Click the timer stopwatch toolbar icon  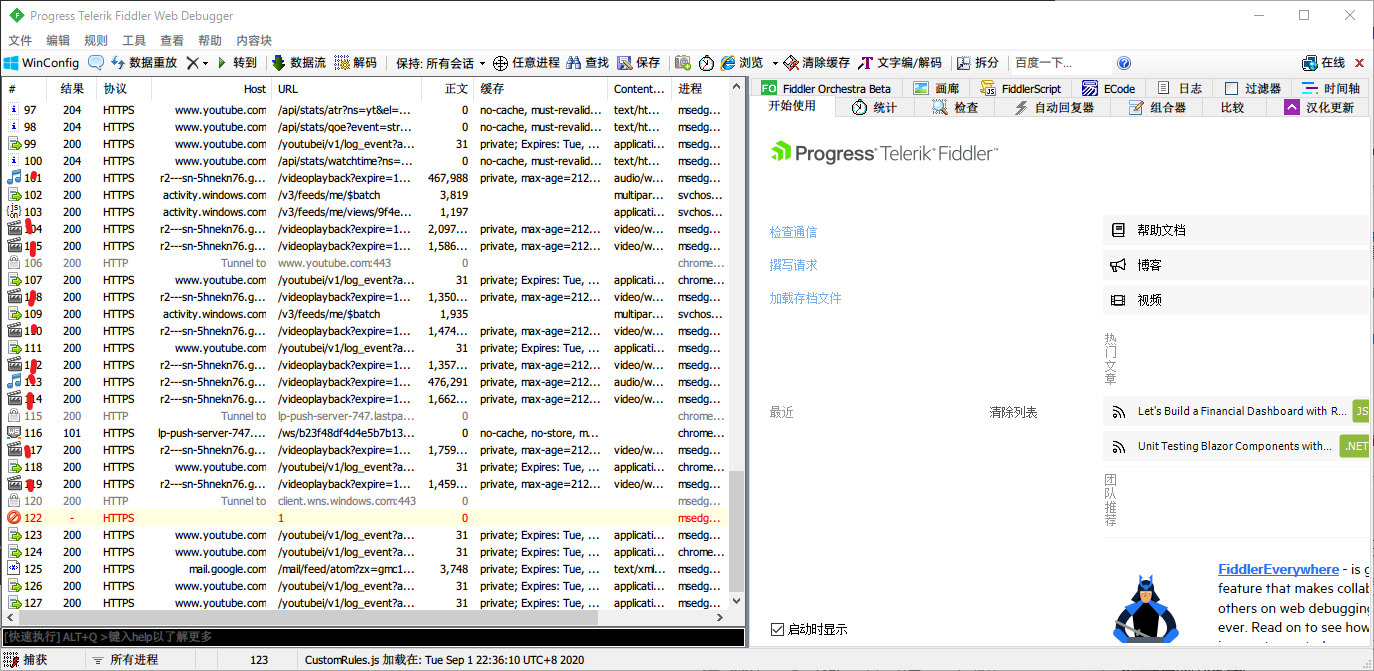pos(706,62)
